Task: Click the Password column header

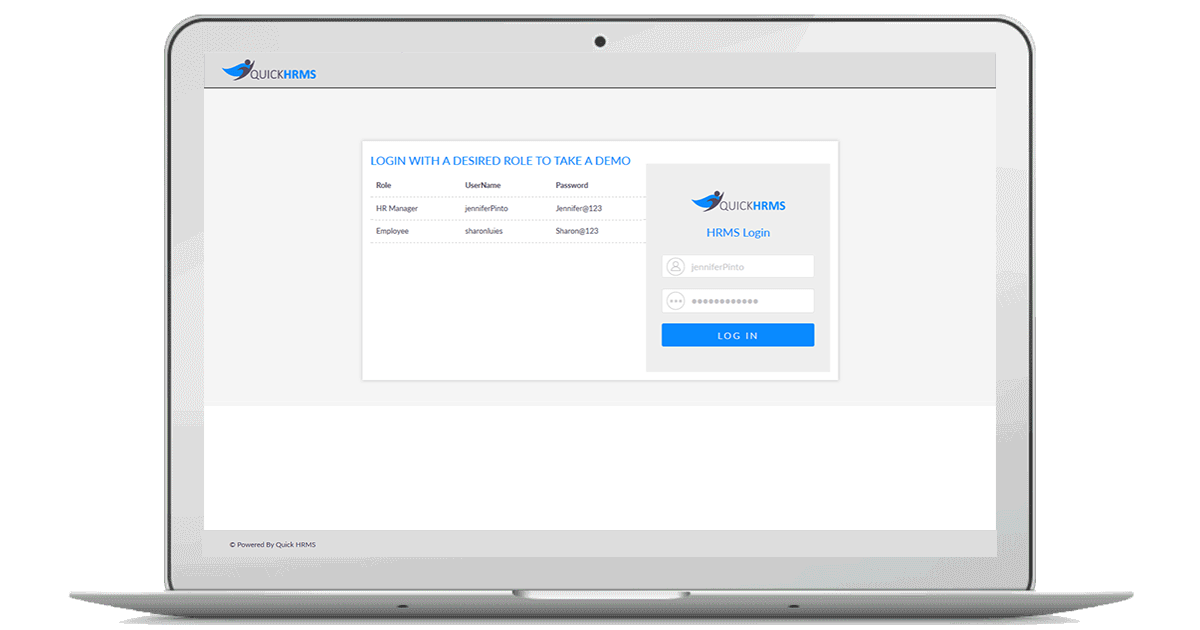Action: [572, 185]
